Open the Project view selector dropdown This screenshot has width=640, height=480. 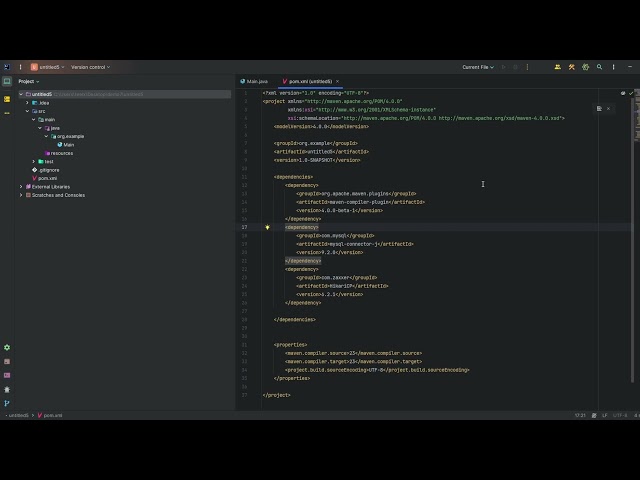[29, 81]
